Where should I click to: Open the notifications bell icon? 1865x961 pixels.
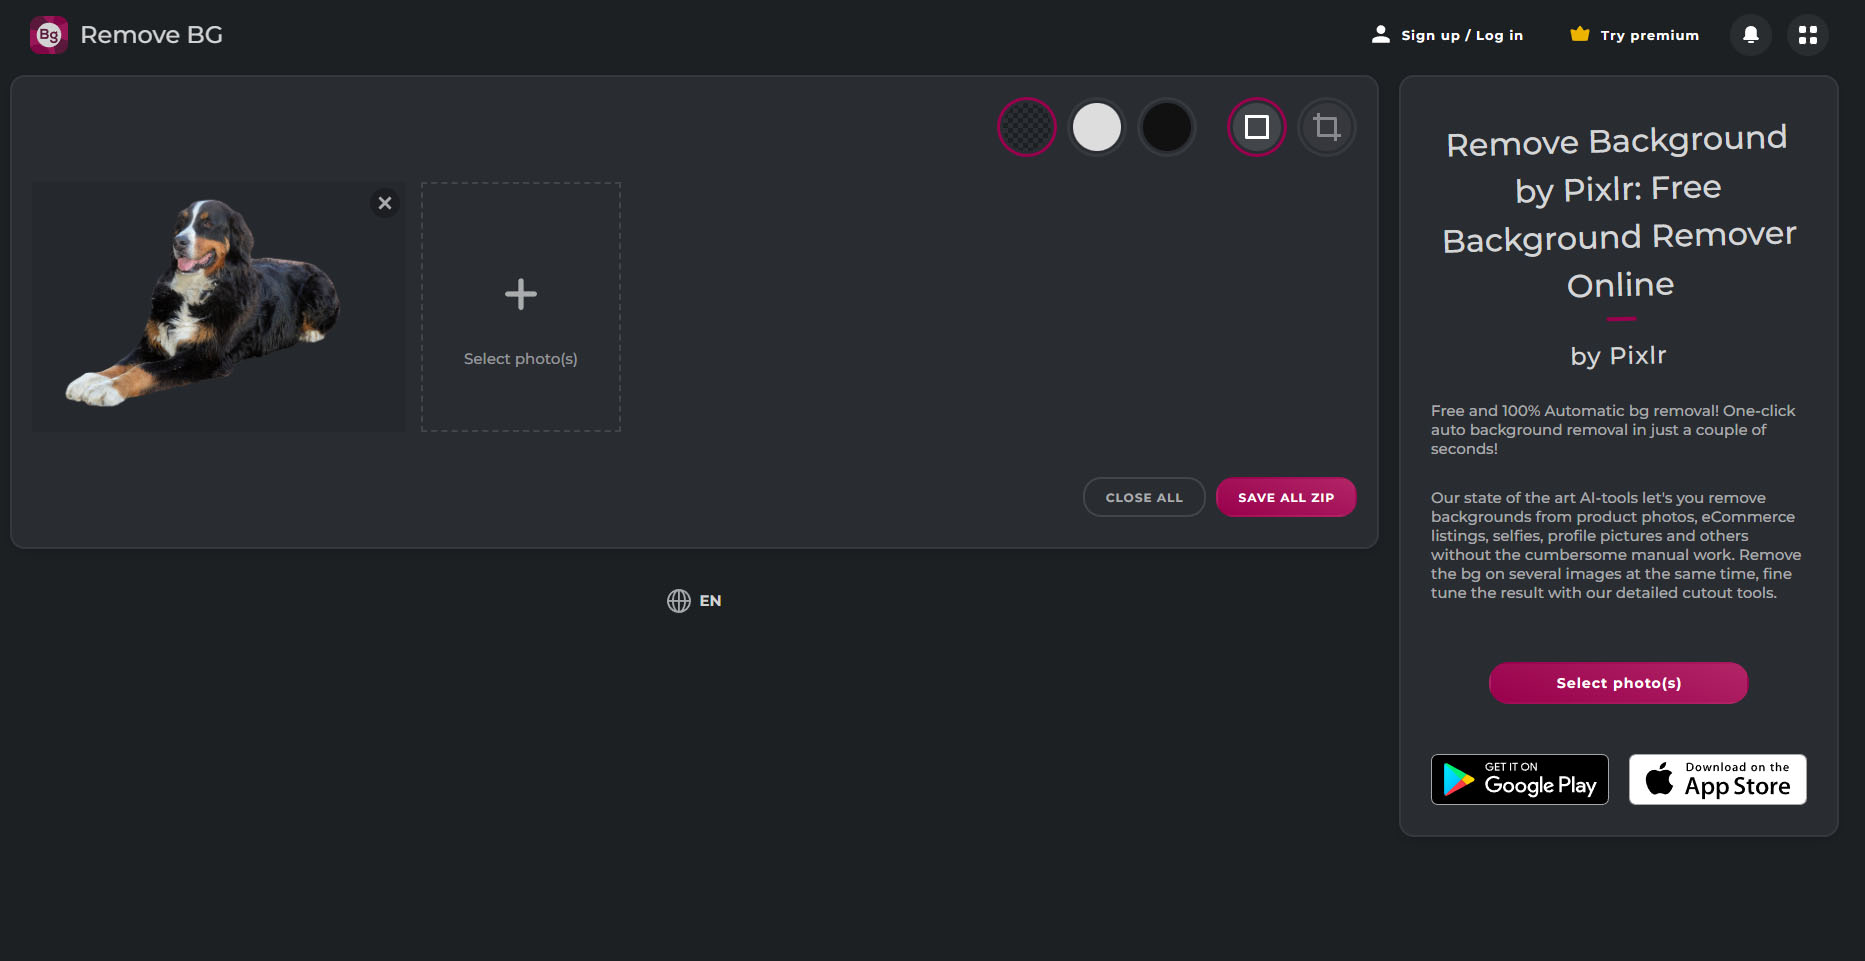[x=1751, y=35]
